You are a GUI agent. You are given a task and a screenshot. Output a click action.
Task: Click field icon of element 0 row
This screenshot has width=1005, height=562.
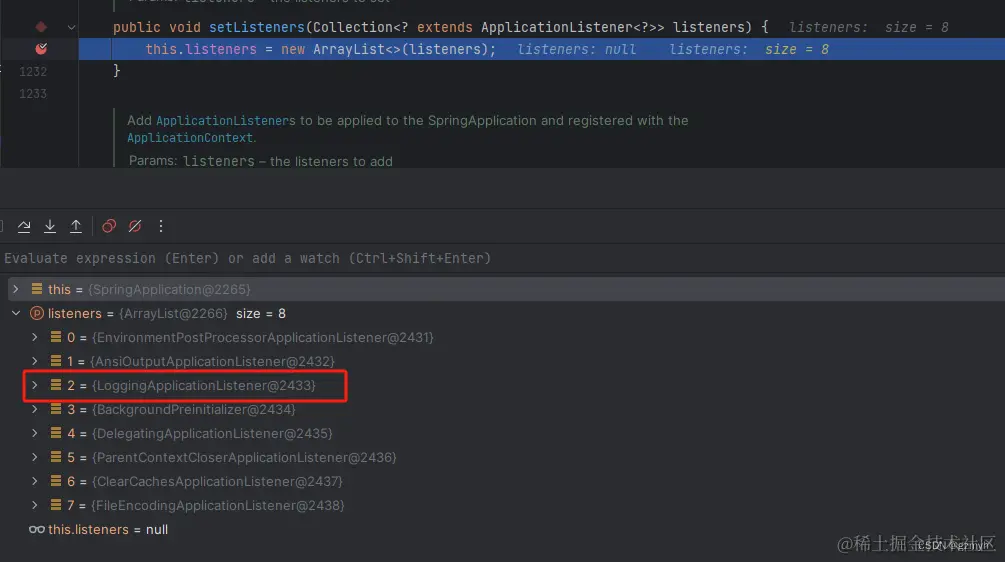[x=56, y=337]
